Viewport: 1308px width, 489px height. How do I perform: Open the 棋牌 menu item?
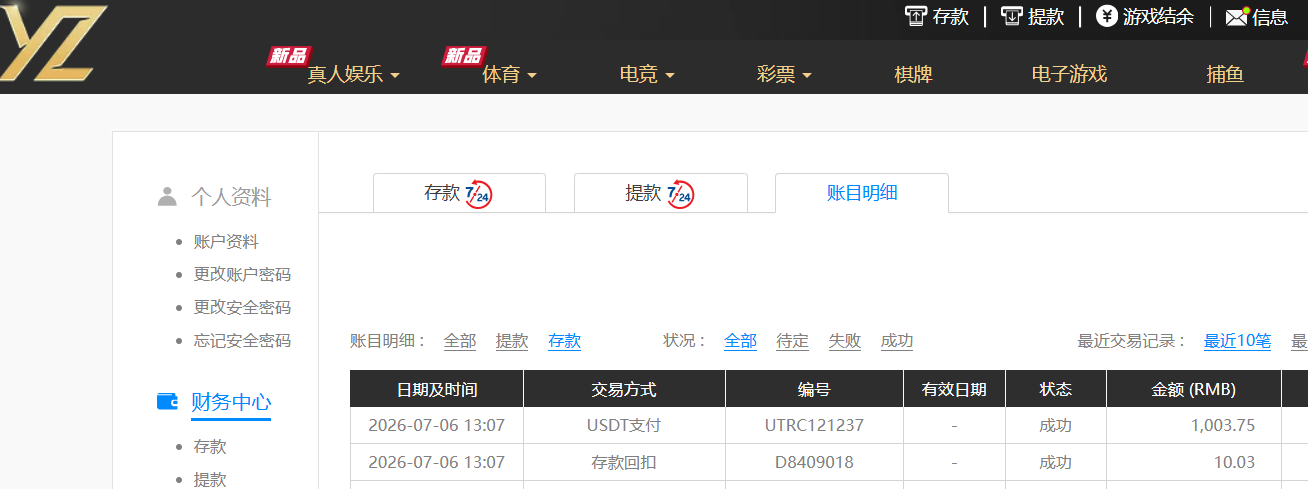pyautogui.click(x=913, y=74)
